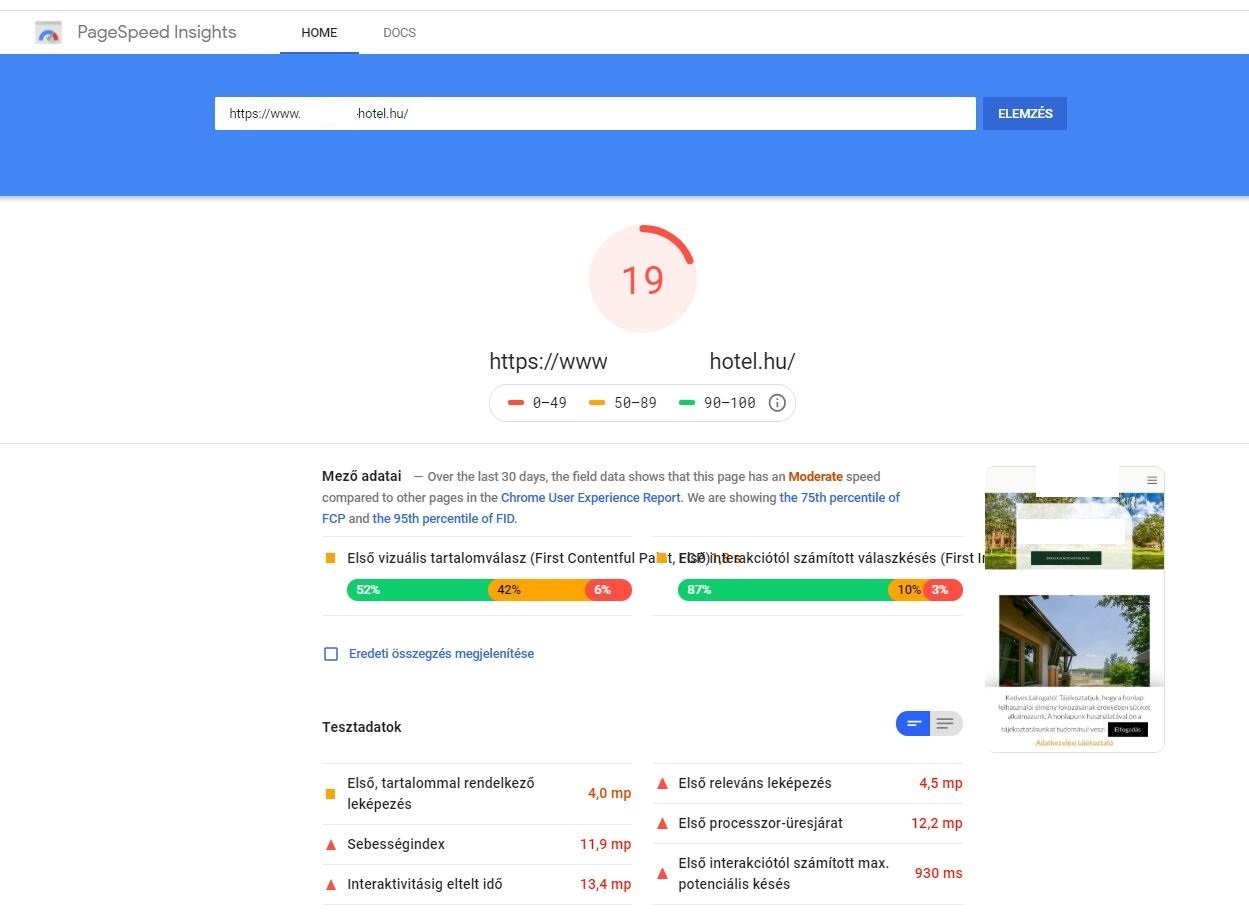Screen dimensions: 1249x912
Task: Click the 95th percentile of FID link
Action: (443, 518)
